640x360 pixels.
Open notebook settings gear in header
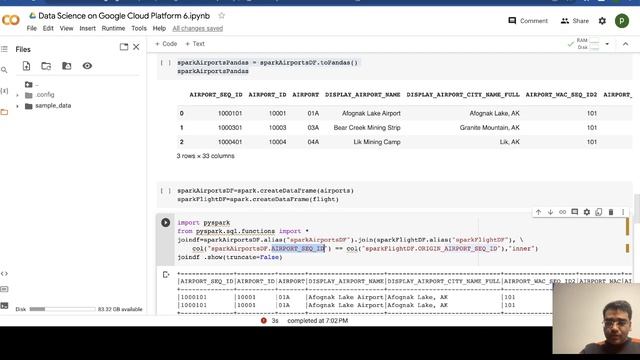point(602,21)
